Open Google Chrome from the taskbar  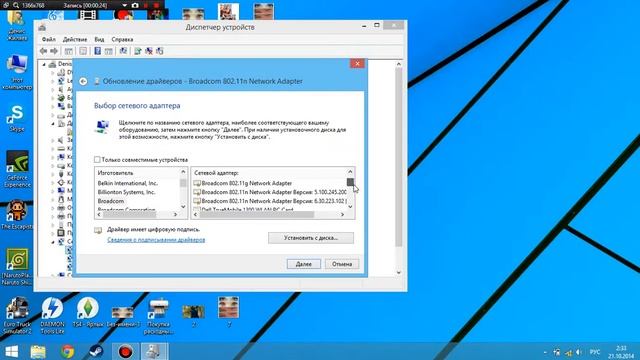click(x=68, y=351)
